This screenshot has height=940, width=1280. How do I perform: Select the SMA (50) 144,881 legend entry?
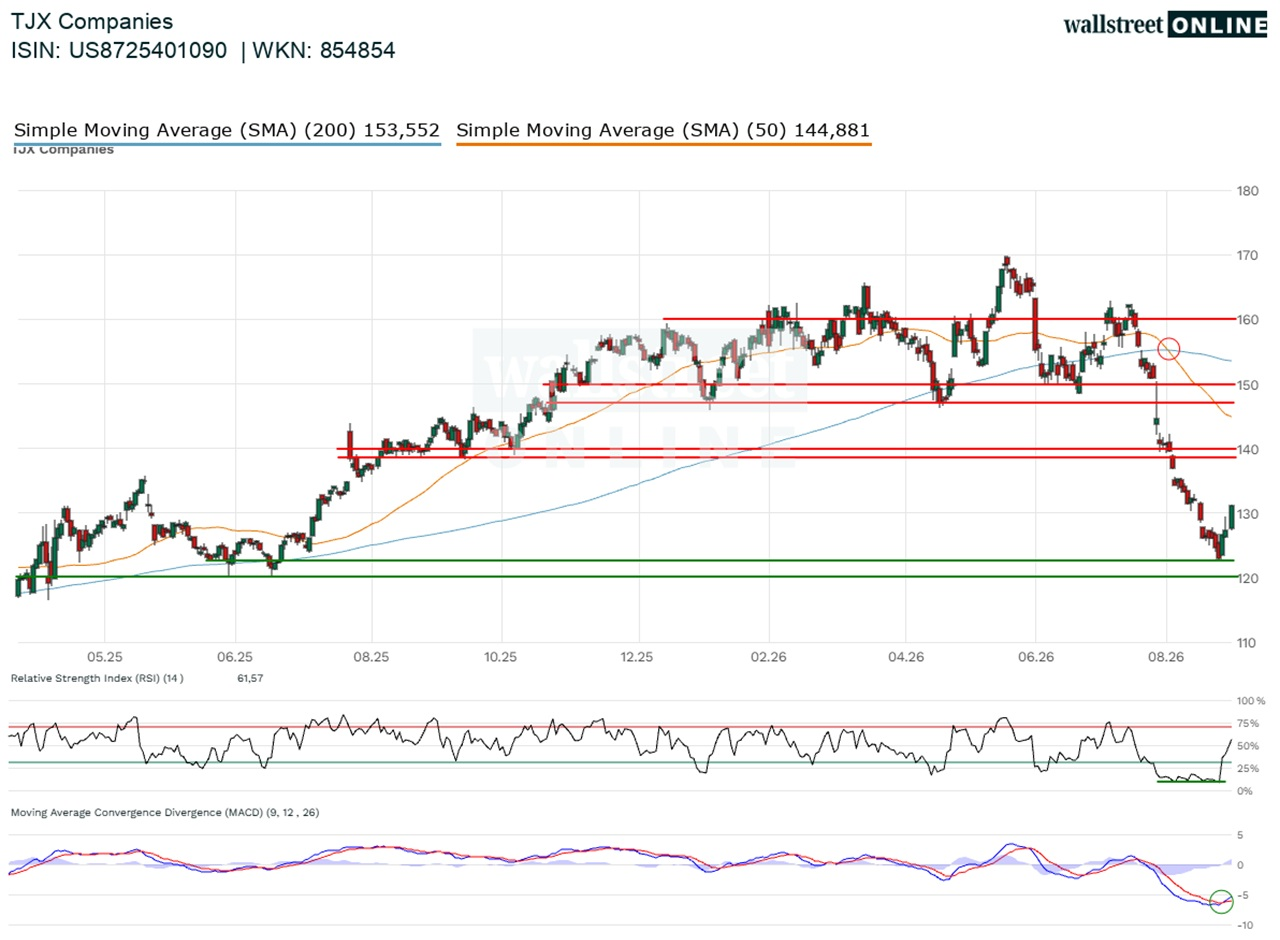pyautogui.click(x=663, y=130)
